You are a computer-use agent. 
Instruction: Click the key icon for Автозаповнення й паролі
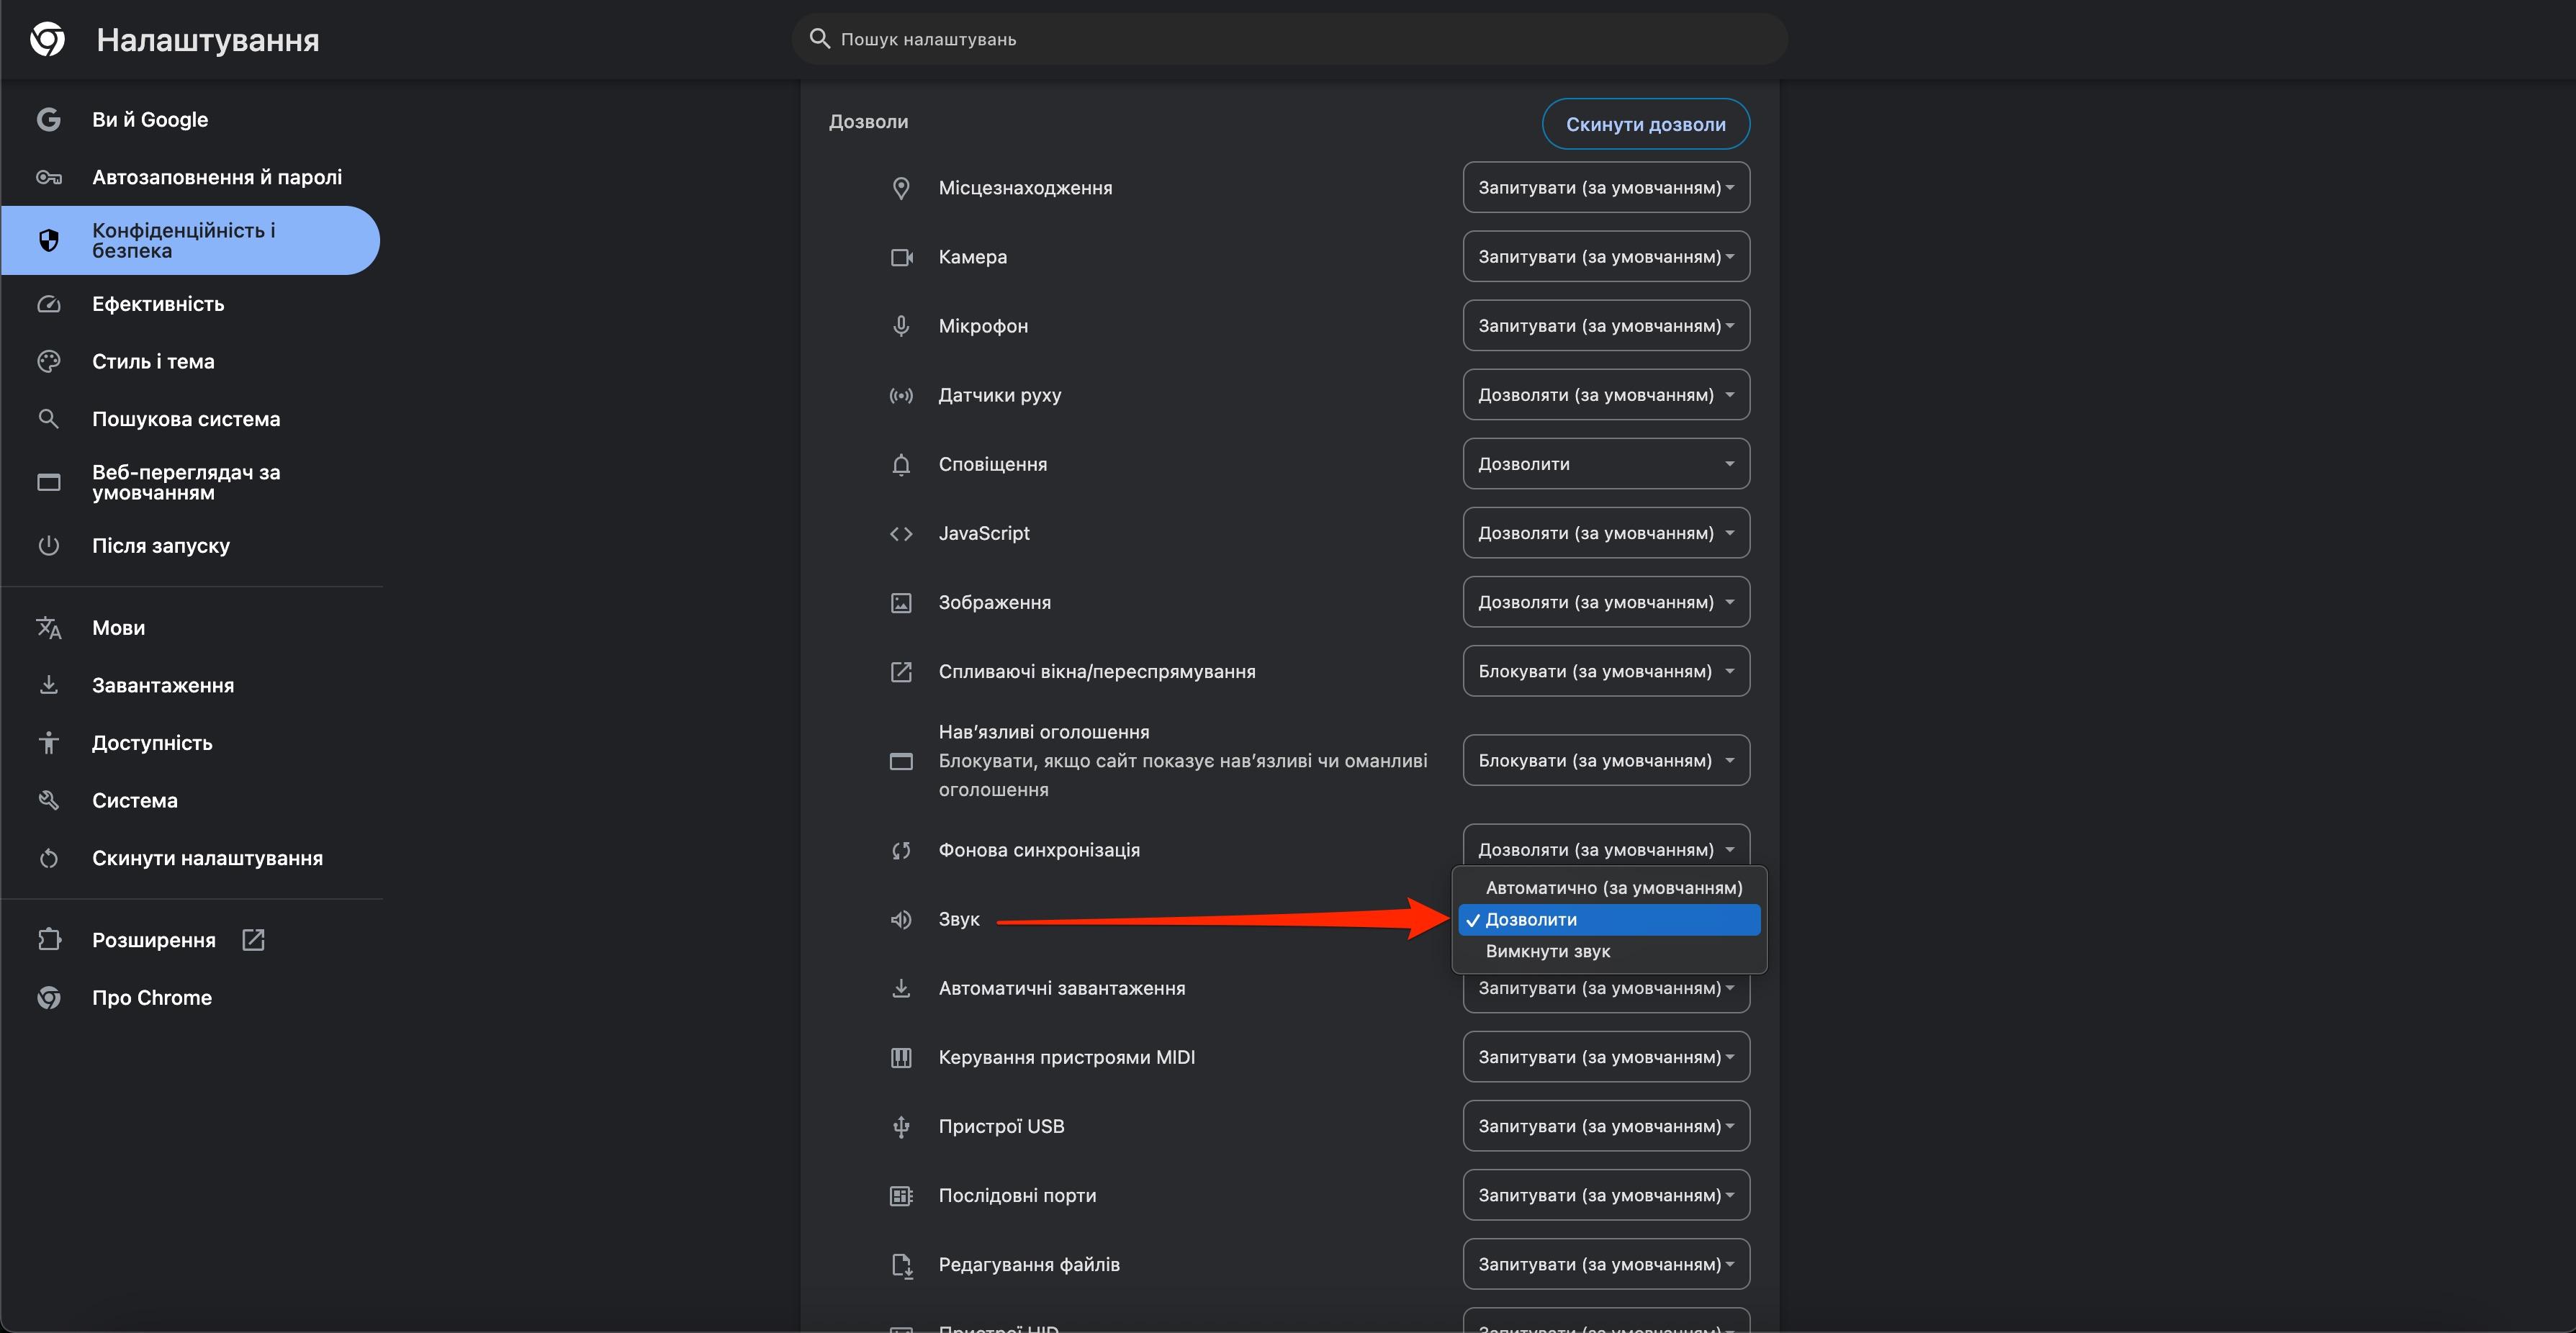click(48, 177)
